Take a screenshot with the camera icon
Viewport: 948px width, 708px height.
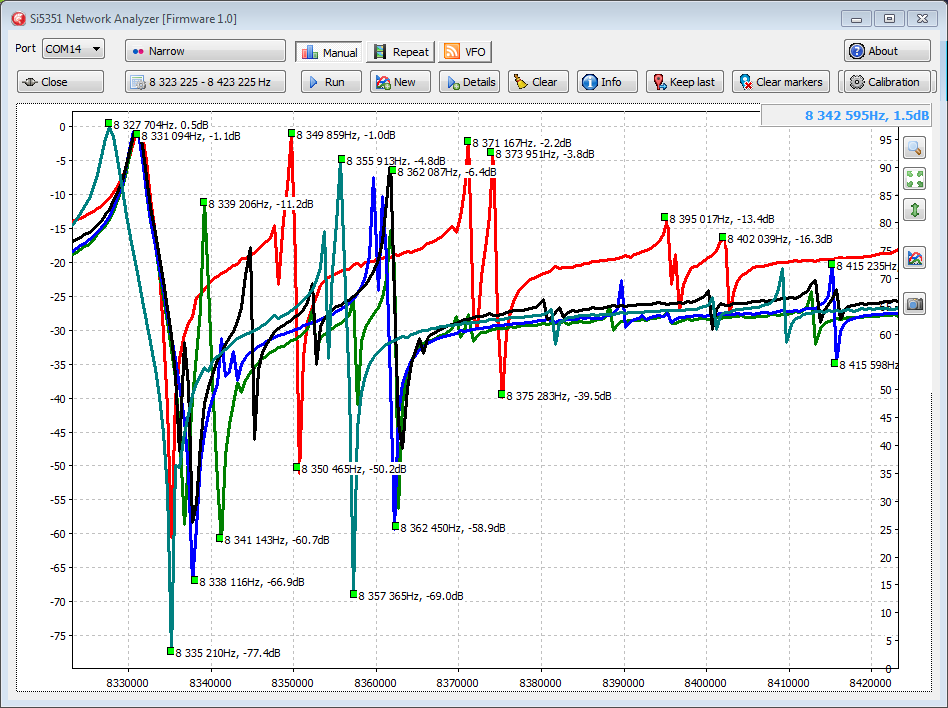click(x=914, y=304)
